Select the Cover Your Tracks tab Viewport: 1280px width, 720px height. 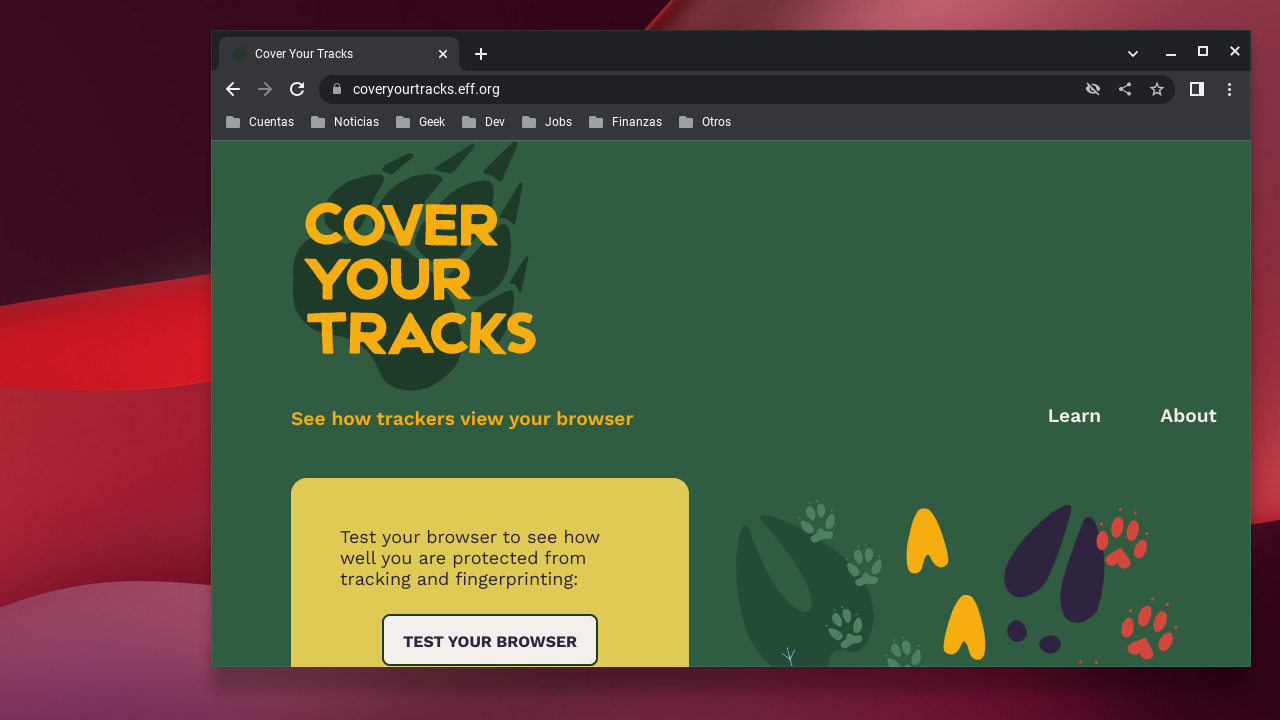(330, 54)
